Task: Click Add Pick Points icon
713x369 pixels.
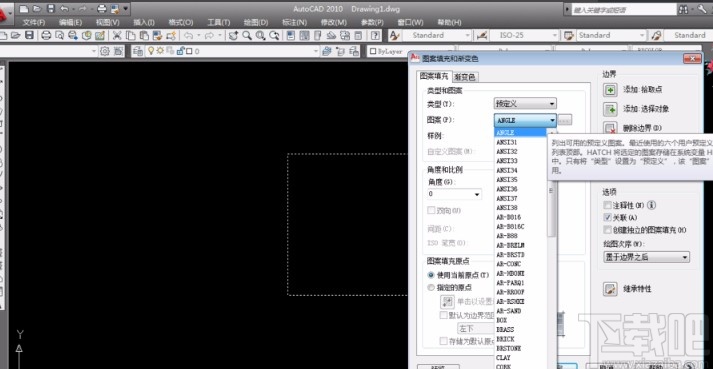Action: pyautogui.click(x=610, y=90)
